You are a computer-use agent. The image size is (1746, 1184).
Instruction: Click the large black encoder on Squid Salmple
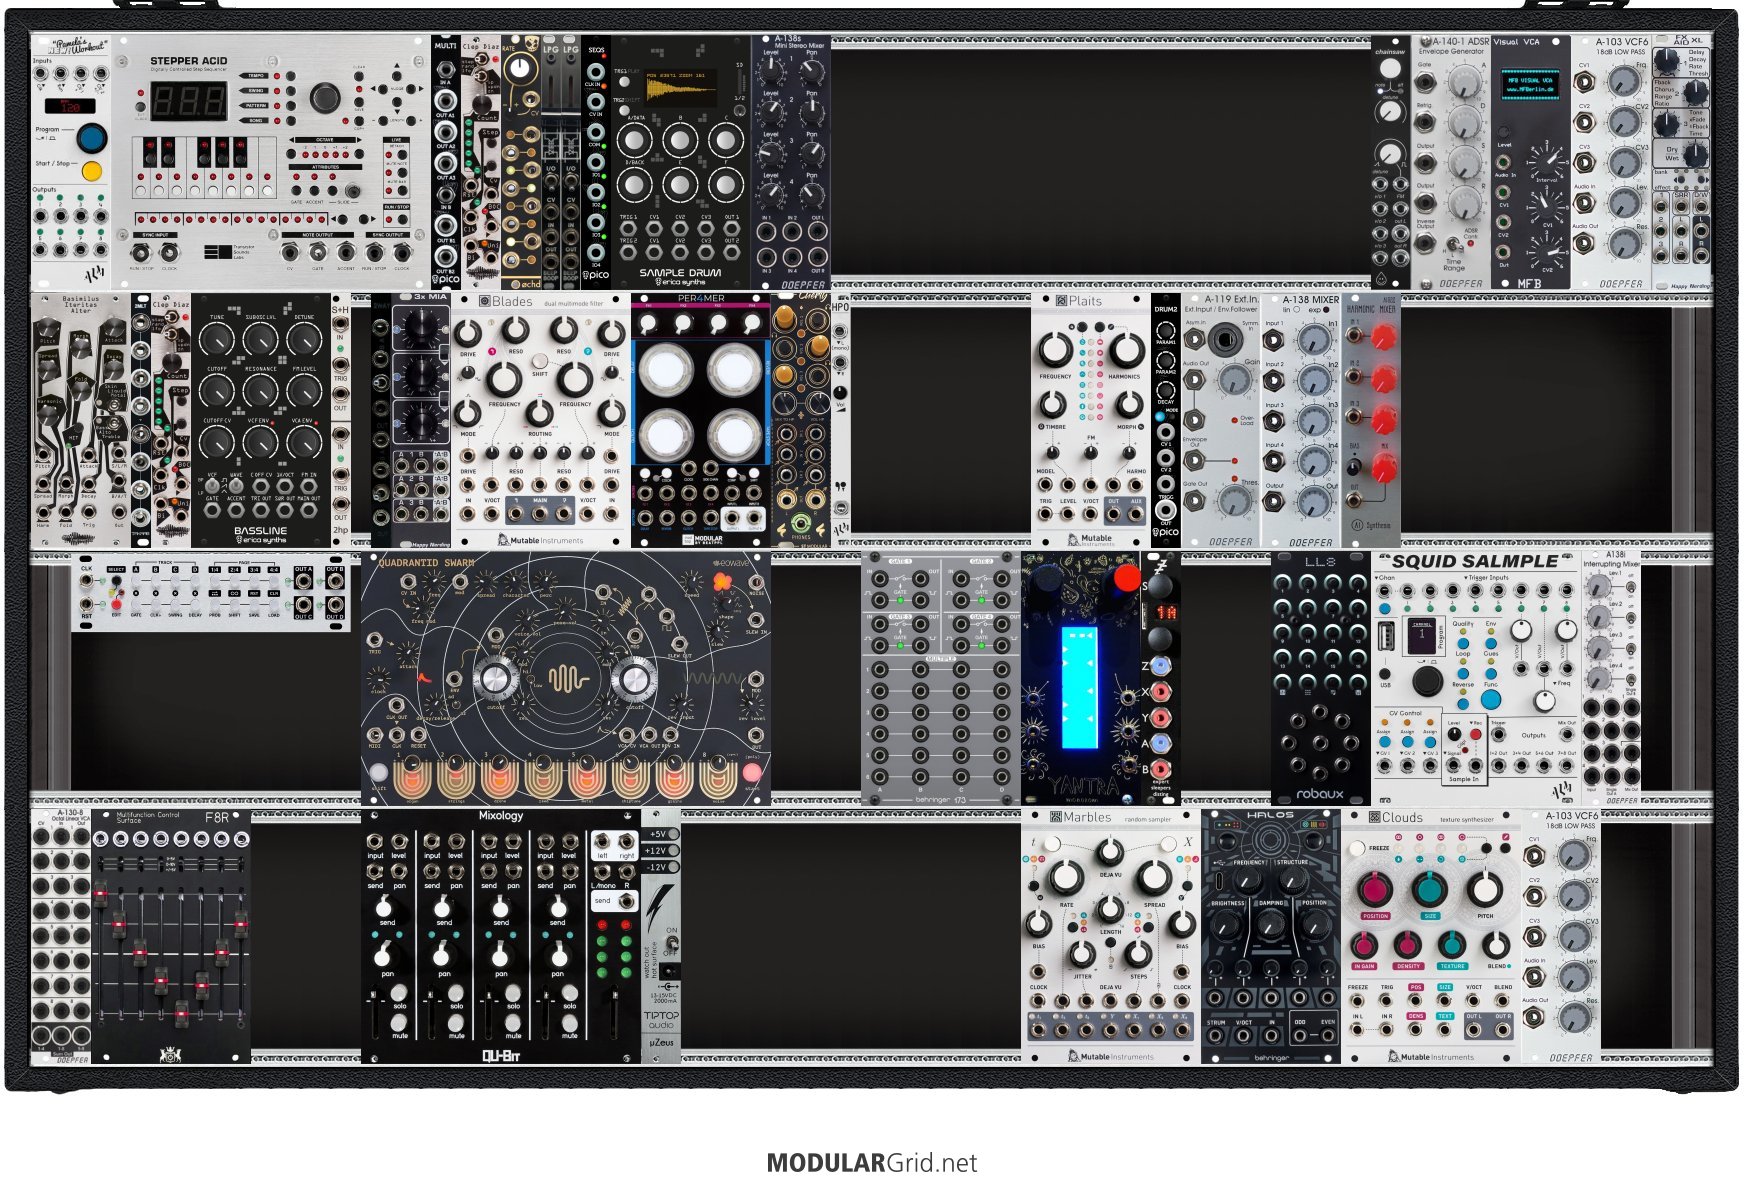(x=1427, y=681)
